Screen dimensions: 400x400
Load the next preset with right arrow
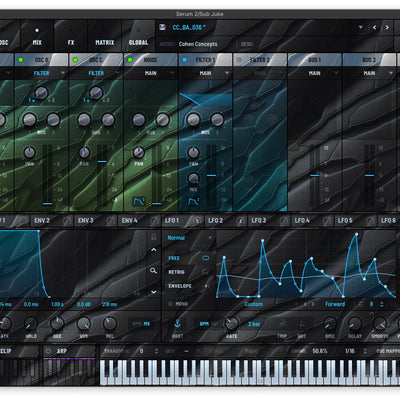coord(387,27)
